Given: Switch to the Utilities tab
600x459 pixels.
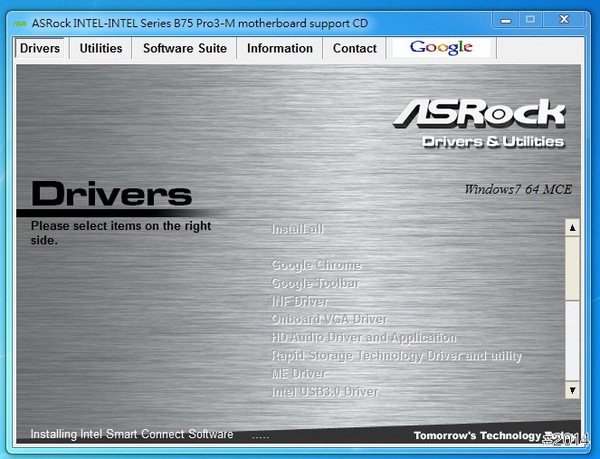Looking at the screenshot, I should 101,48.
